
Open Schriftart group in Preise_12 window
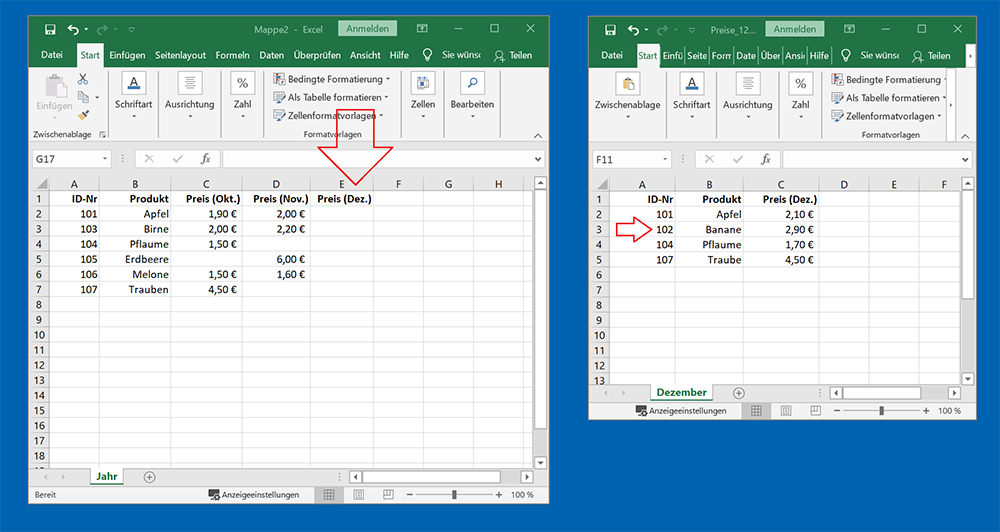point(691,95)
